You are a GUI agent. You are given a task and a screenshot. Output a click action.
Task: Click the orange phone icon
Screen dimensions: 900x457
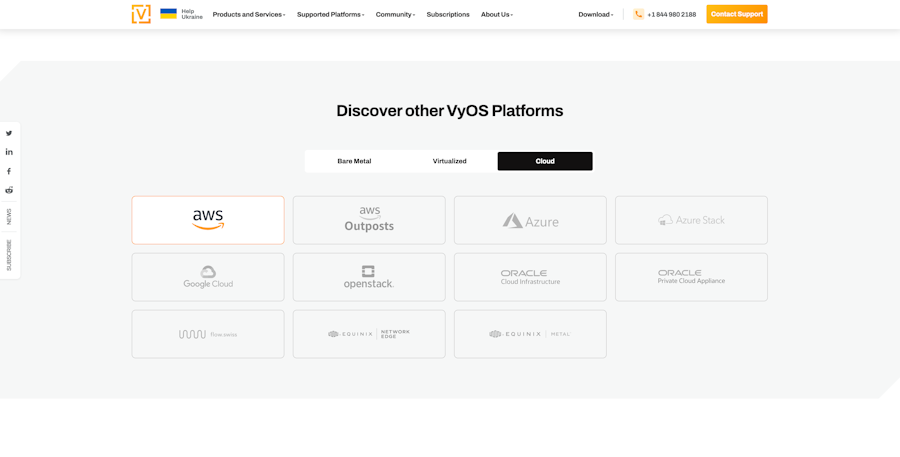(638, 14)
